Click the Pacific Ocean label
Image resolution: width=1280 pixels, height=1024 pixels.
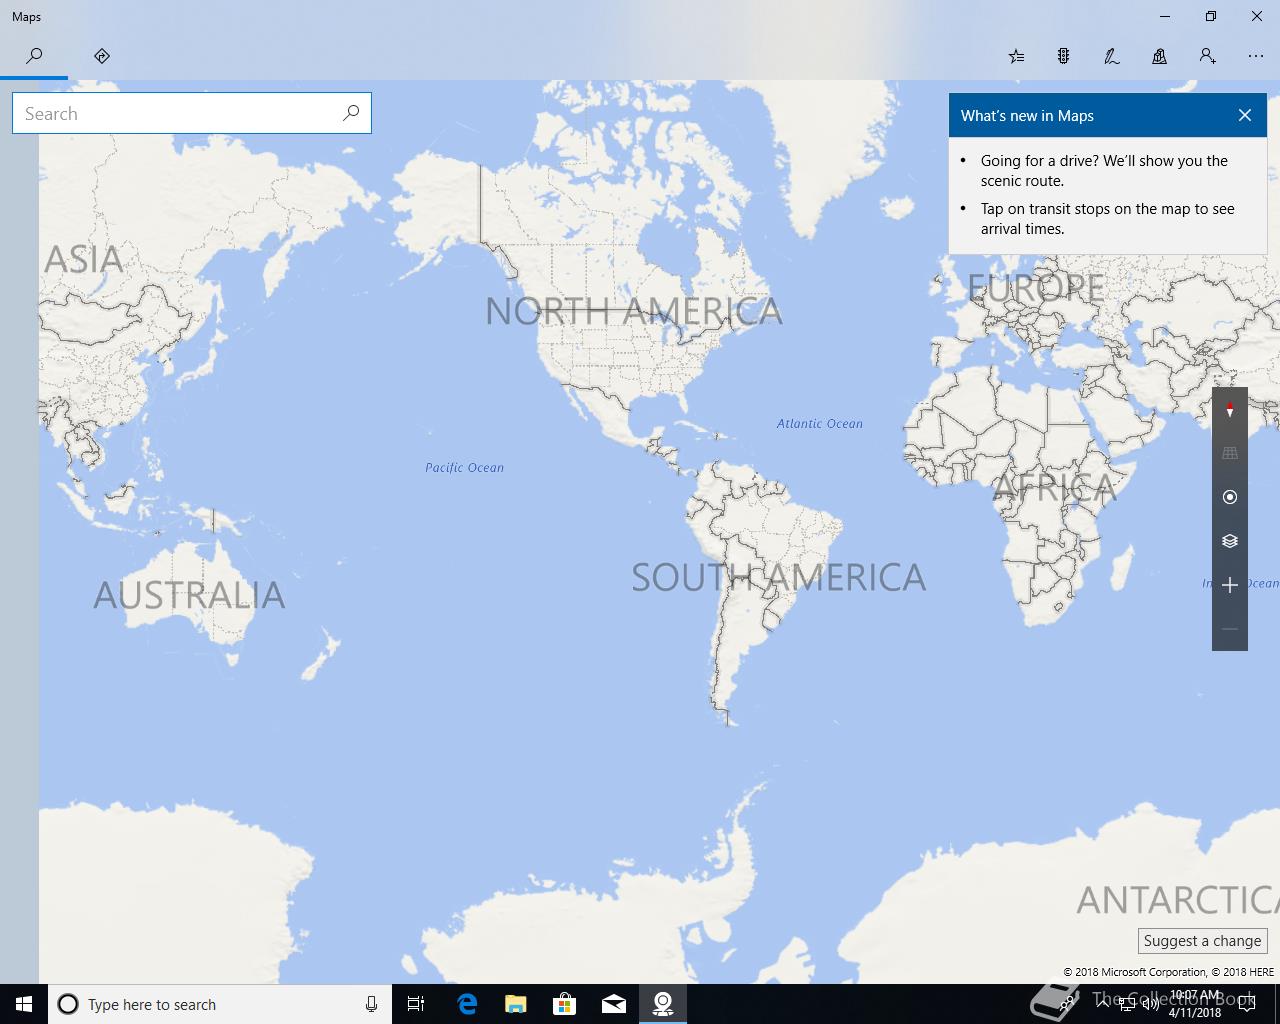[464, 467]
